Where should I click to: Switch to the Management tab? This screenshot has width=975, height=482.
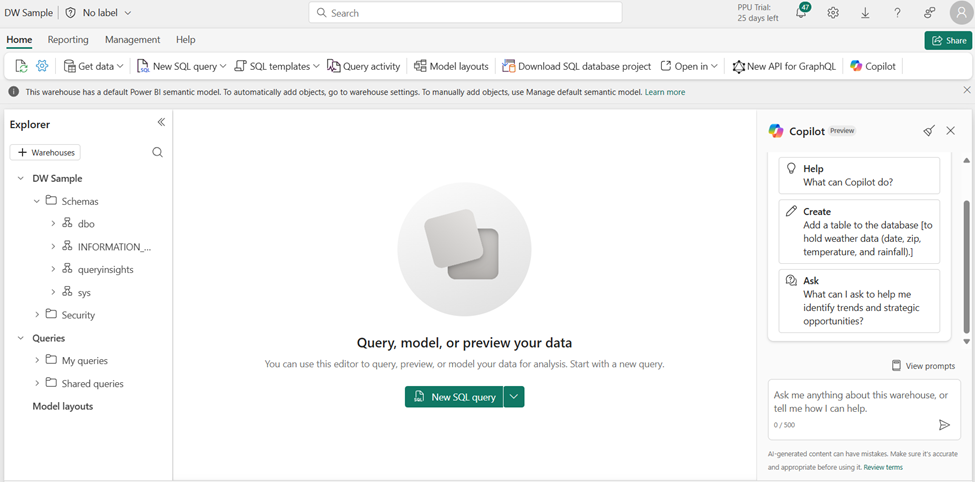click(x=132, y=39)
